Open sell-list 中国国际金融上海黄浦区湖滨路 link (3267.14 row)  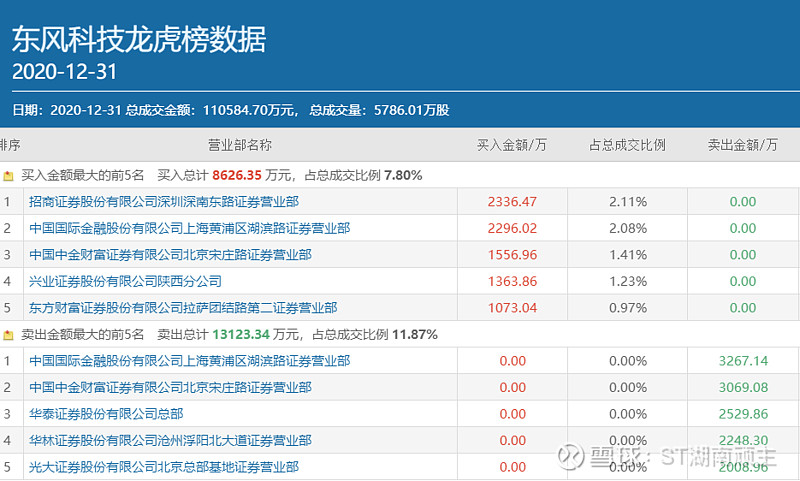point(189,361)
